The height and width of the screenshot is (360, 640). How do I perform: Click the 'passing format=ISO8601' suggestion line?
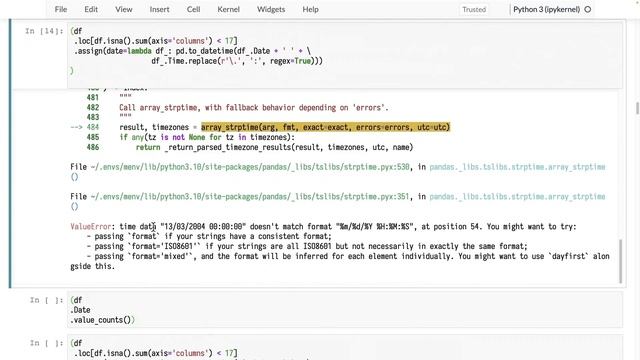pos(307,247)
